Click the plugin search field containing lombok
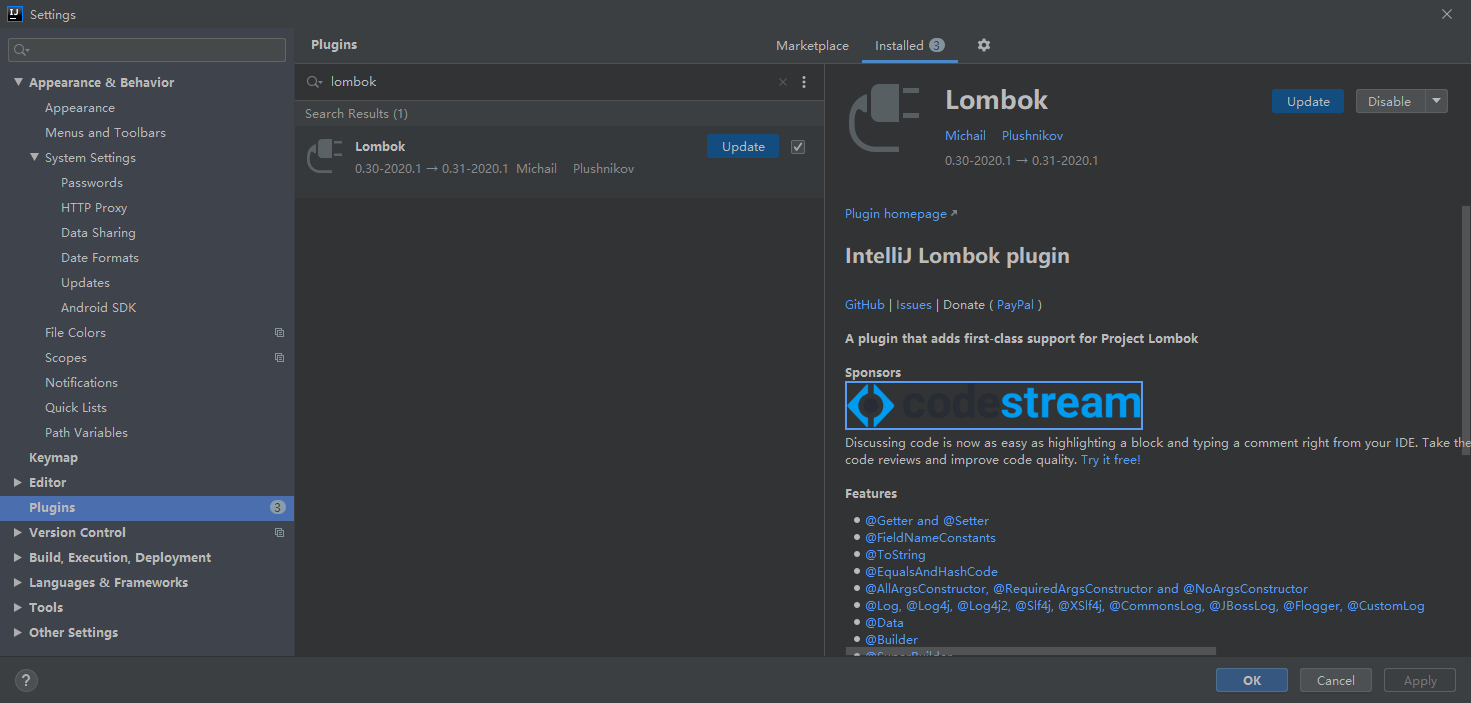The width and height of the screenshot is (1471, 703). tap(550, 82)
